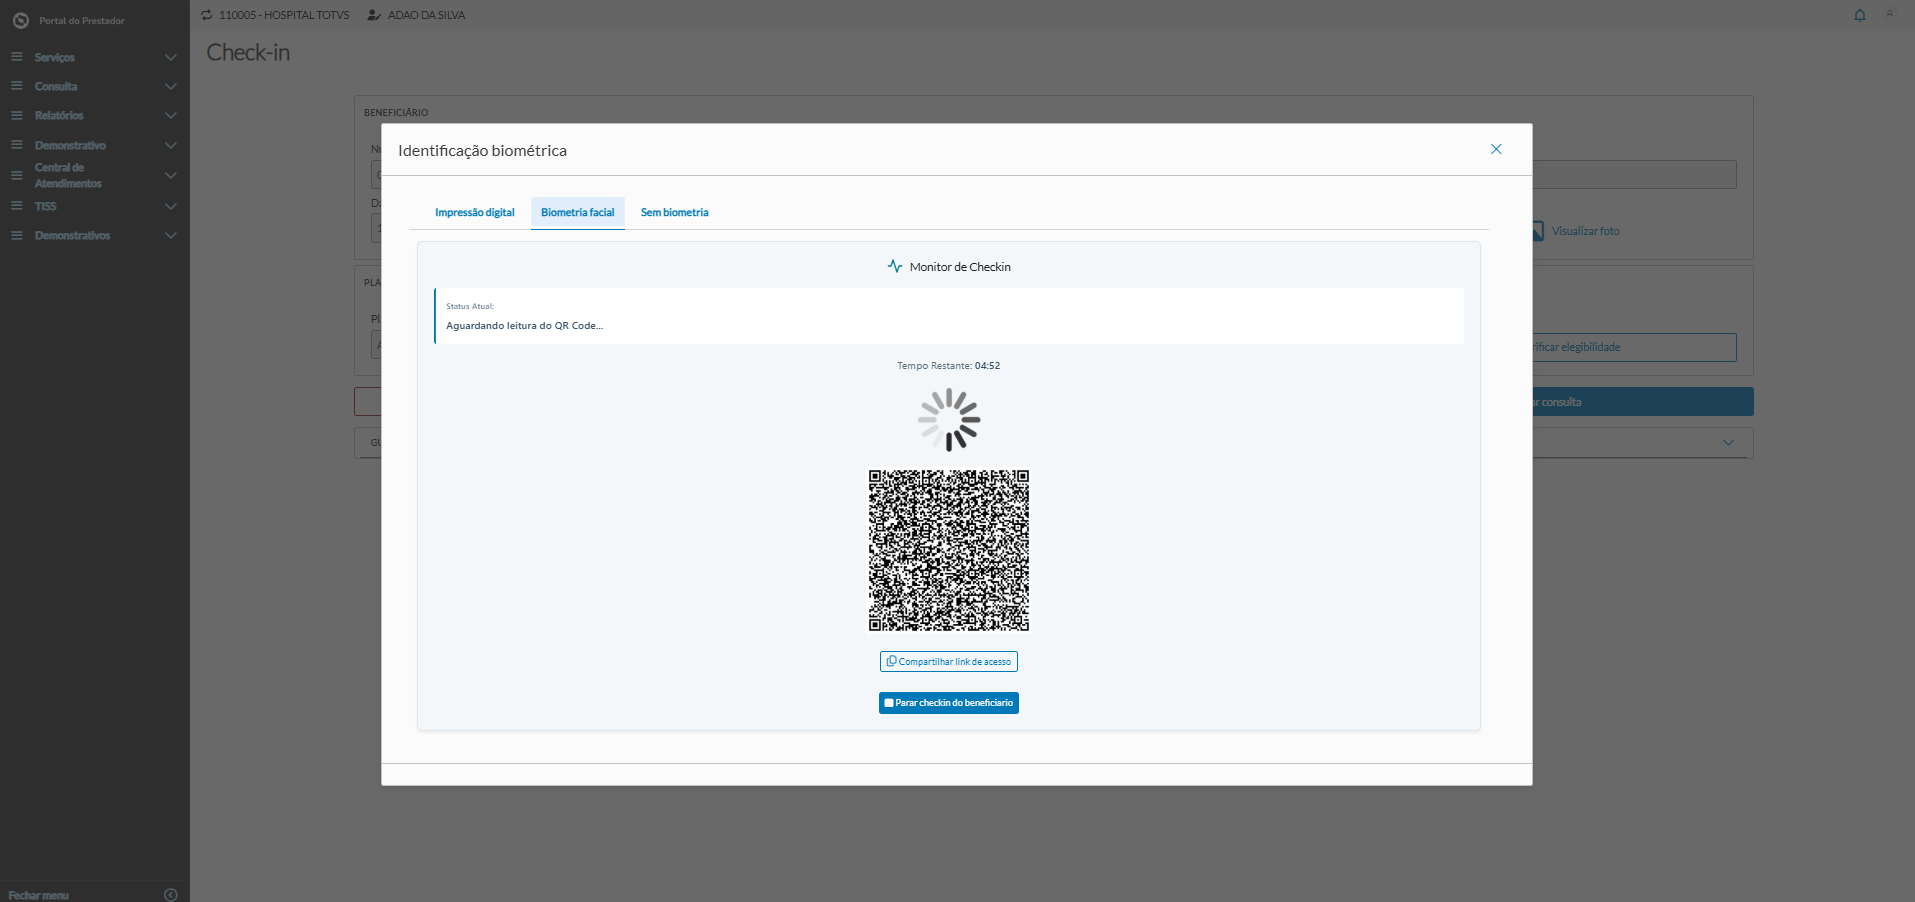Click the hamburger icon beside Demonstrativos
1915x902 pixels.
(17, 235)
